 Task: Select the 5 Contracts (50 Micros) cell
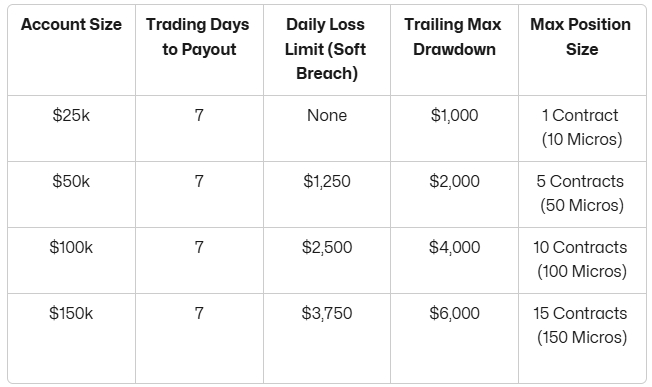581,193
